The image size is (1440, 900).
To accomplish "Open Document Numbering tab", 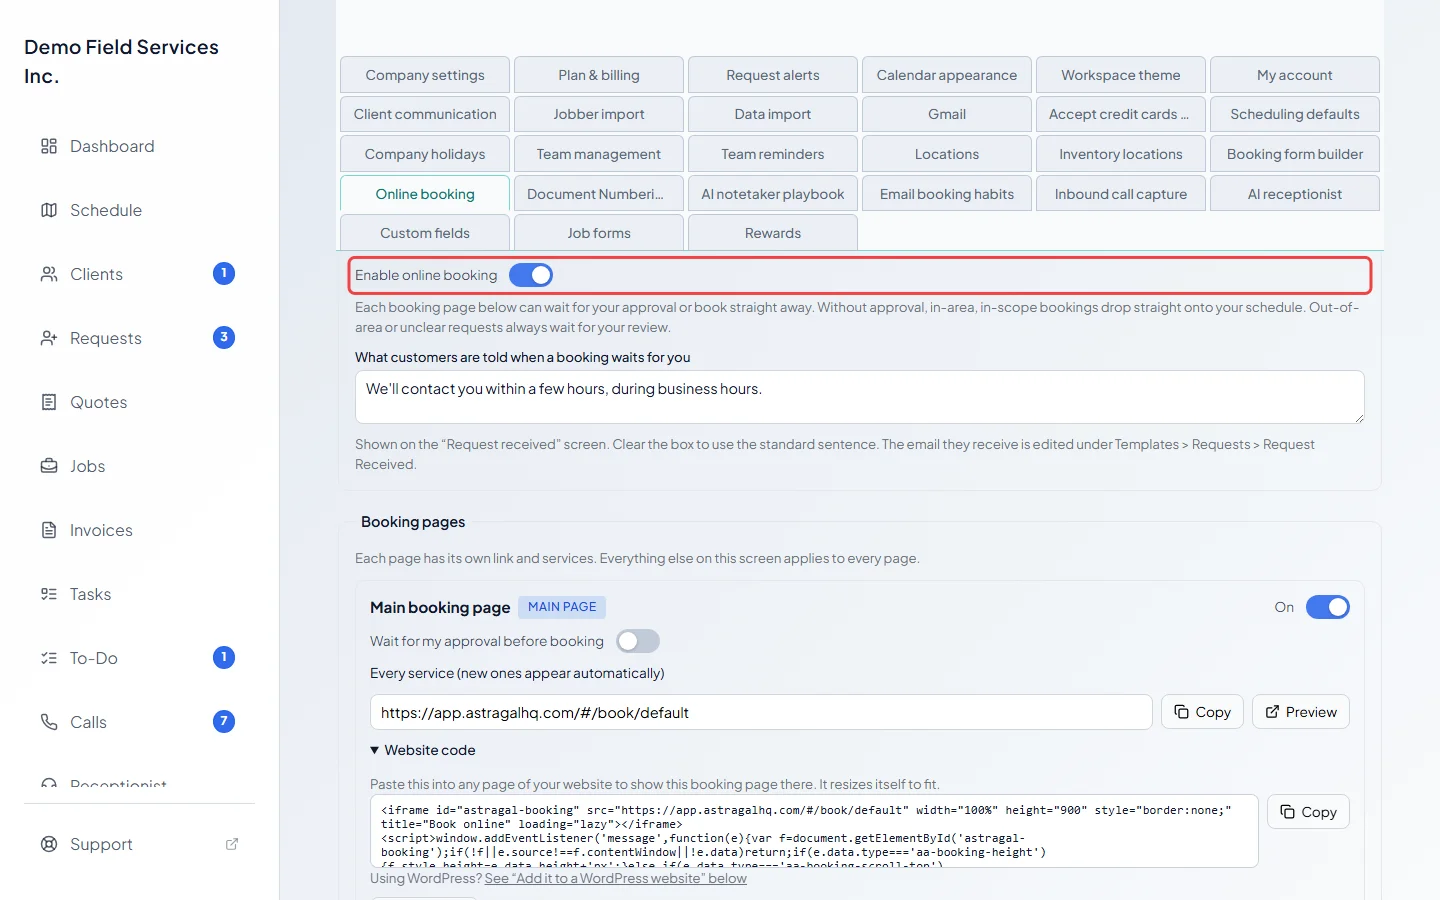I will click(599, 194).
